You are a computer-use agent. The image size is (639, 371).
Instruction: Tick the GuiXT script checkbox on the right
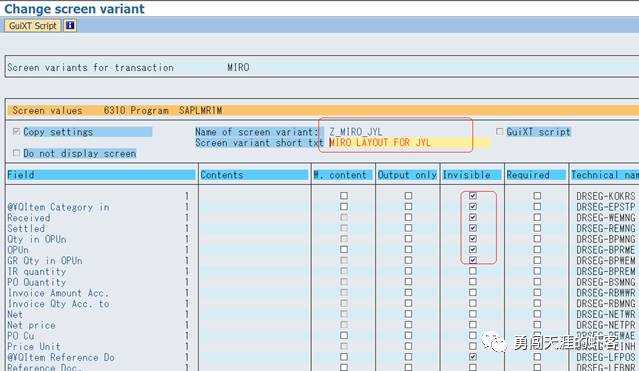pyautogui.click(x=500, y=131)
